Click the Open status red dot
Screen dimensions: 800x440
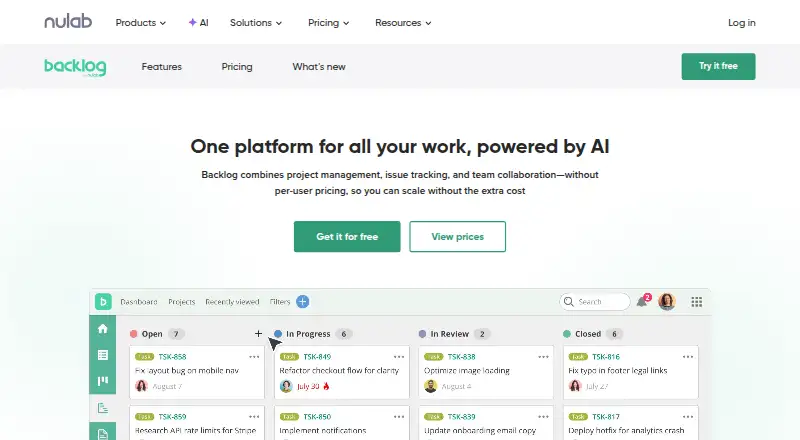(x=134, y=334)
